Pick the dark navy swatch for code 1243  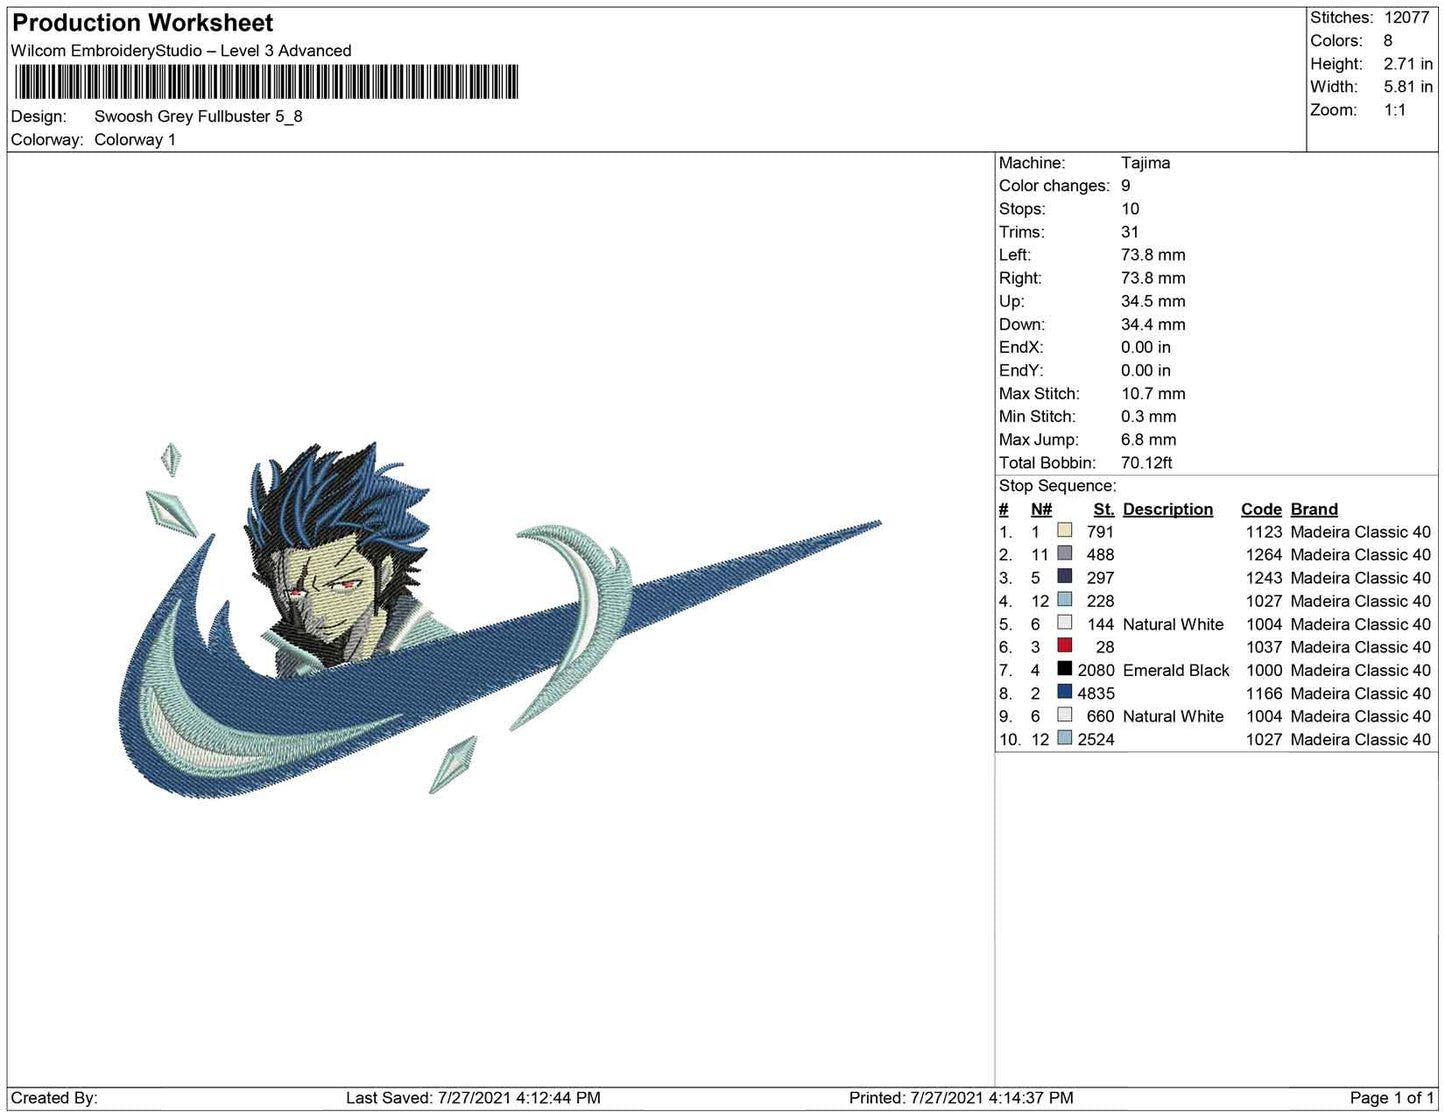pyautogui.click(x=1064, y=577)
